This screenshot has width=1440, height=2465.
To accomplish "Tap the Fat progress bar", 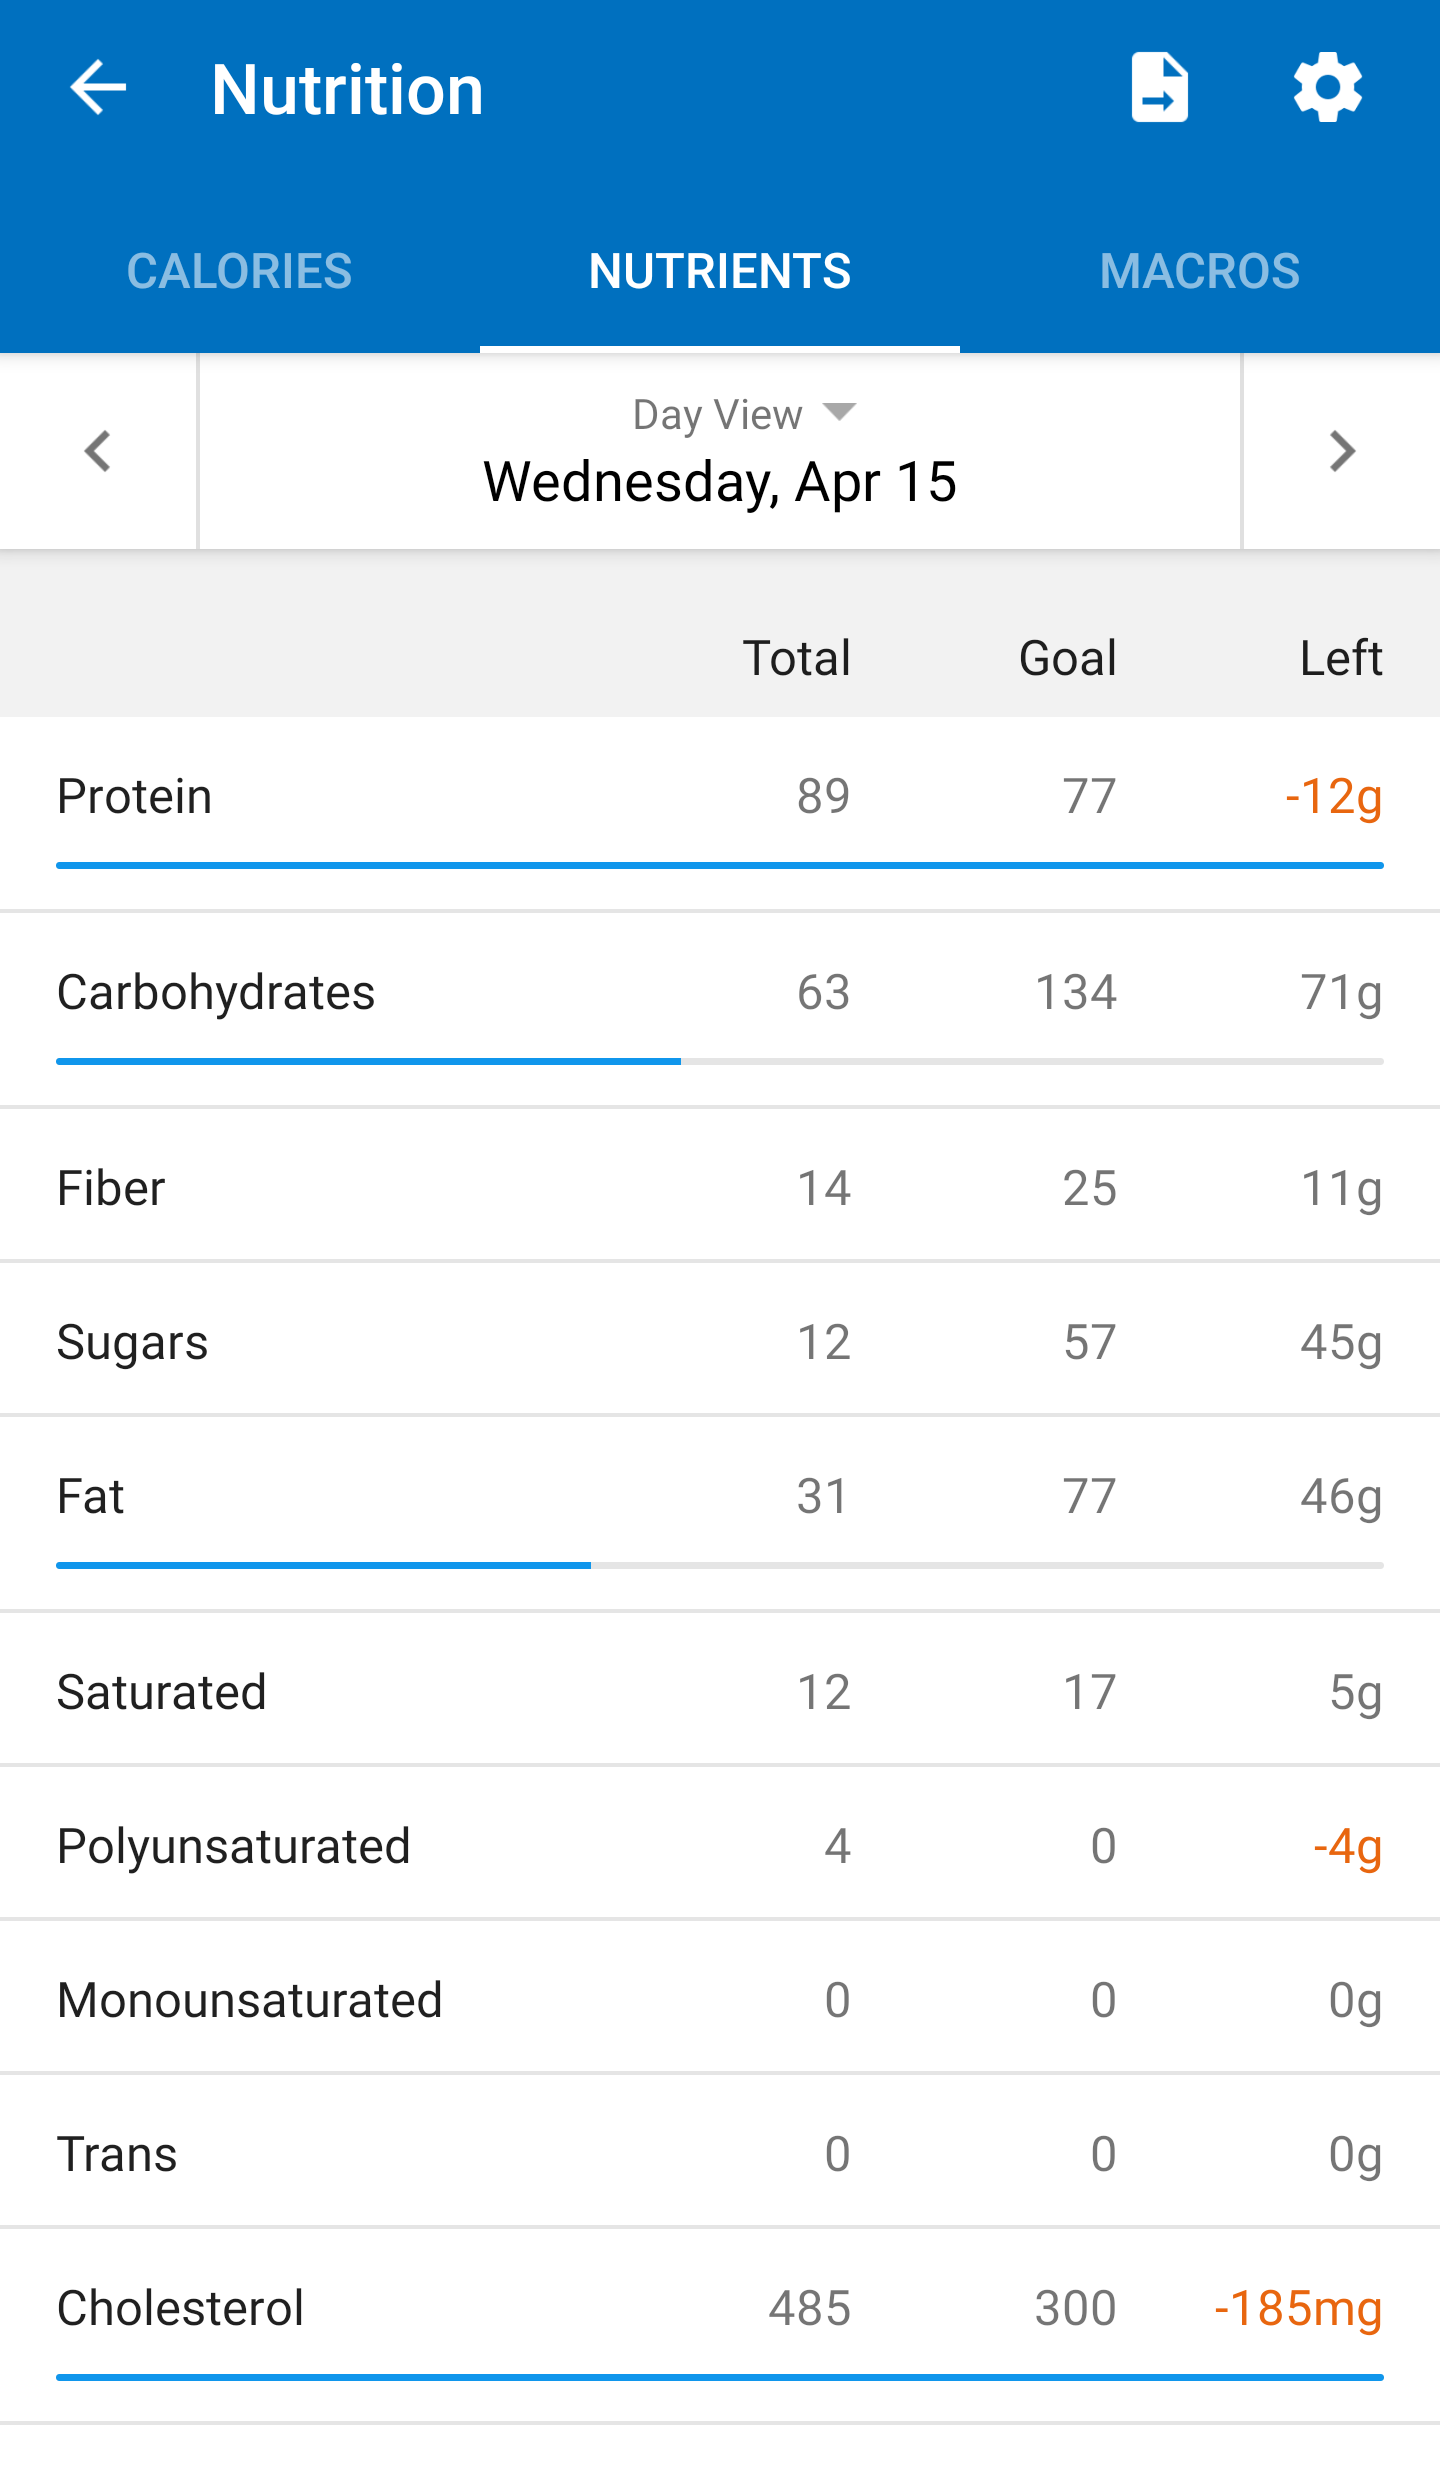I will tap(719, 1565).
